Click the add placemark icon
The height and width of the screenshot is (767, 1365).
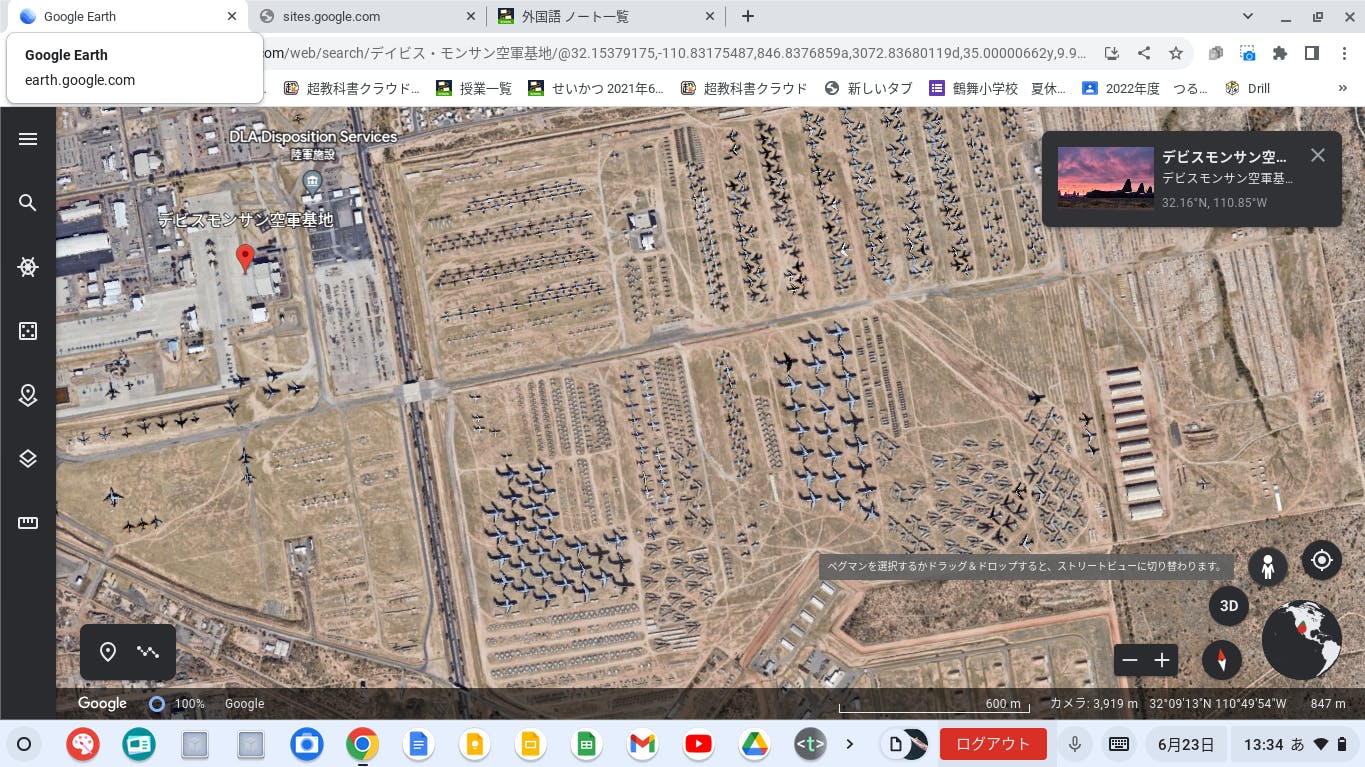pyautogui.click(x=108, y=652)
